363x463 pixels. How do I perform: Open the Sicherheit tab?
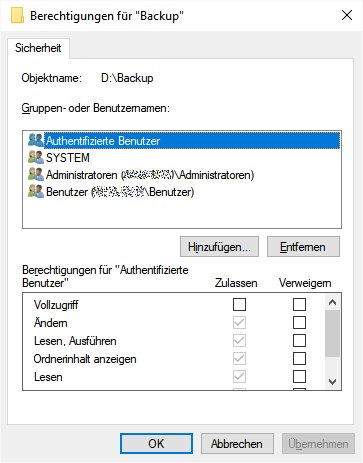click(x=38, y=48)
